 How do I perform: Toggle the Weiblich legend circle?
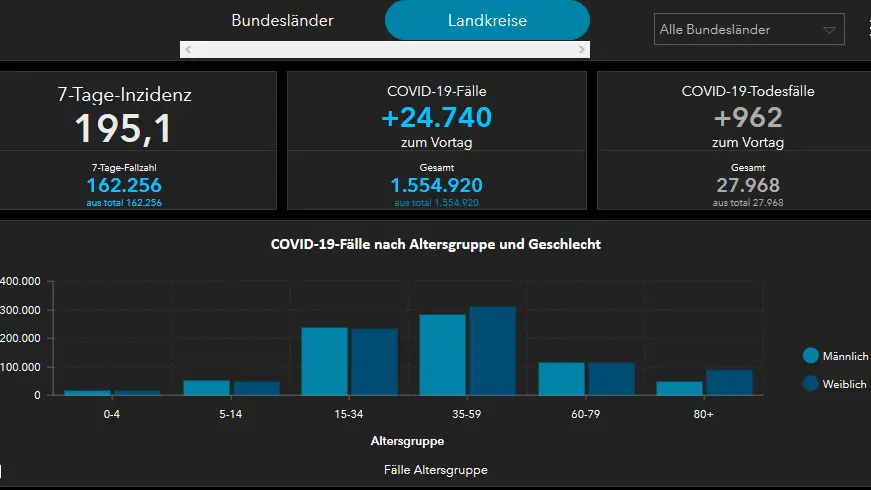810,384
